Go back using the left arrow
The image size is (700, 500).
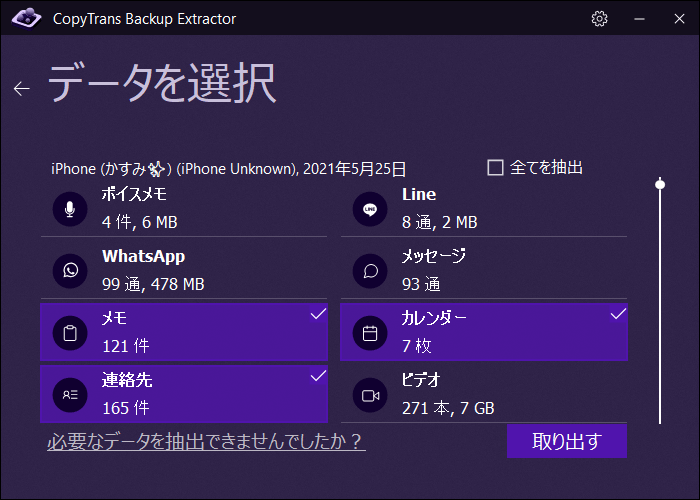tap(21, 89)
